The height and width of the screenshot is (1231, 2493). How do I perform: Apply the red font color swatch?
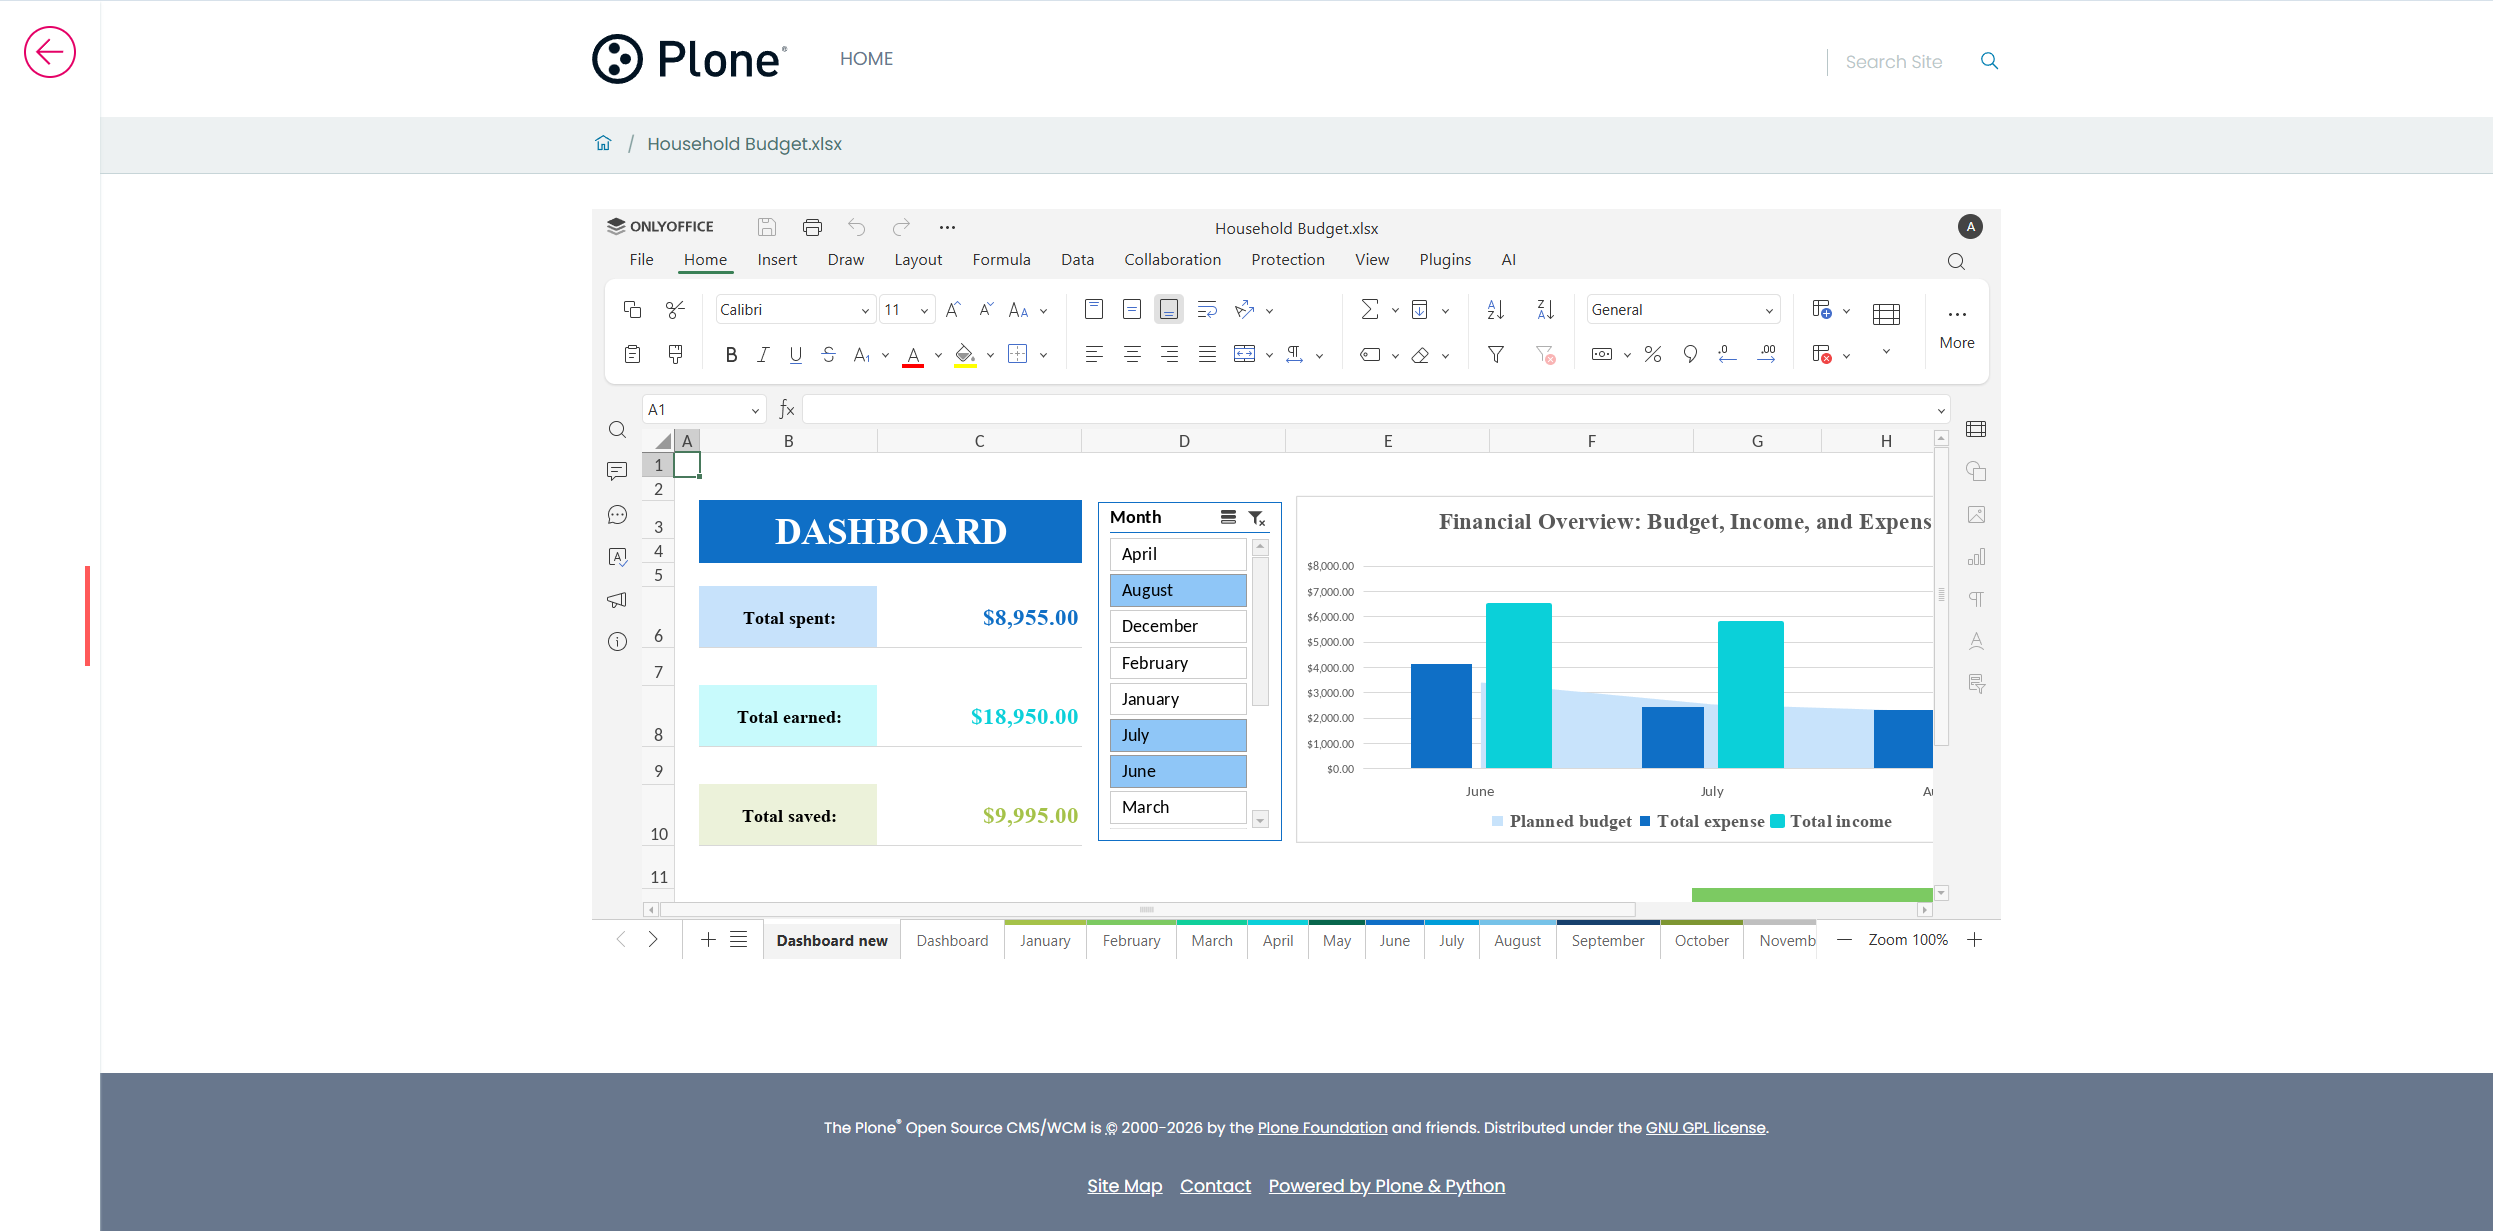coord(912,355)
